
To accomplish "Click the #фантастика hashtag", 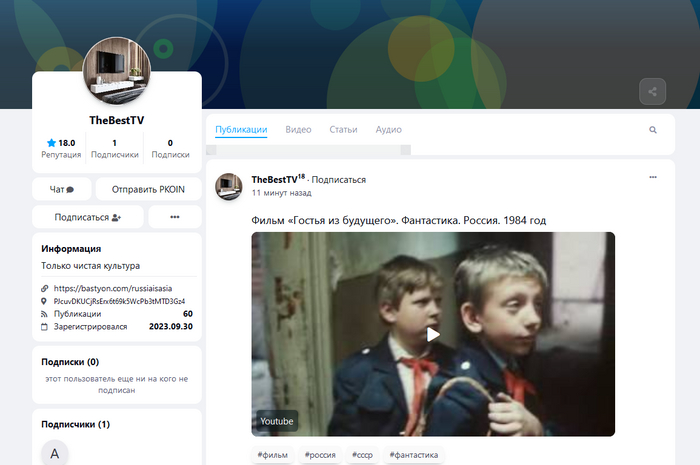I will [x=414, y=455].
